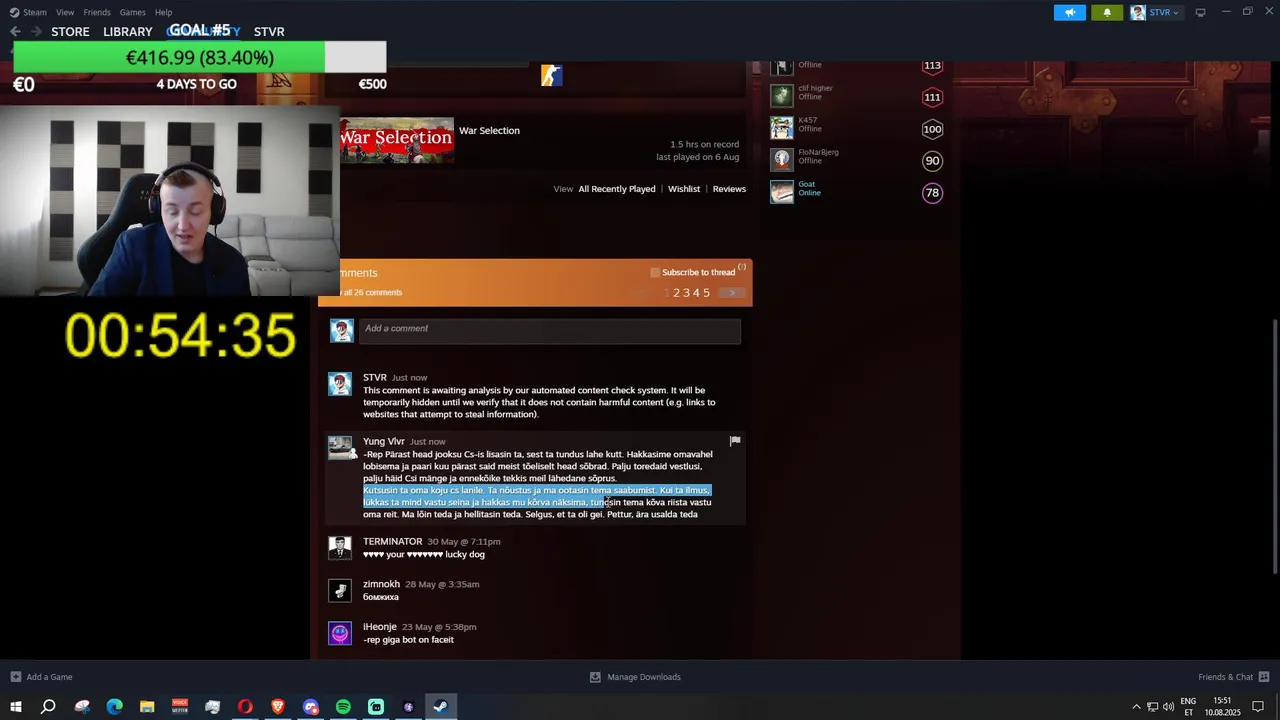The height and width of the screenshot is (720, 1280).
Task: Open clif higher's friend avatar
Action: click(x=781, y=96)
